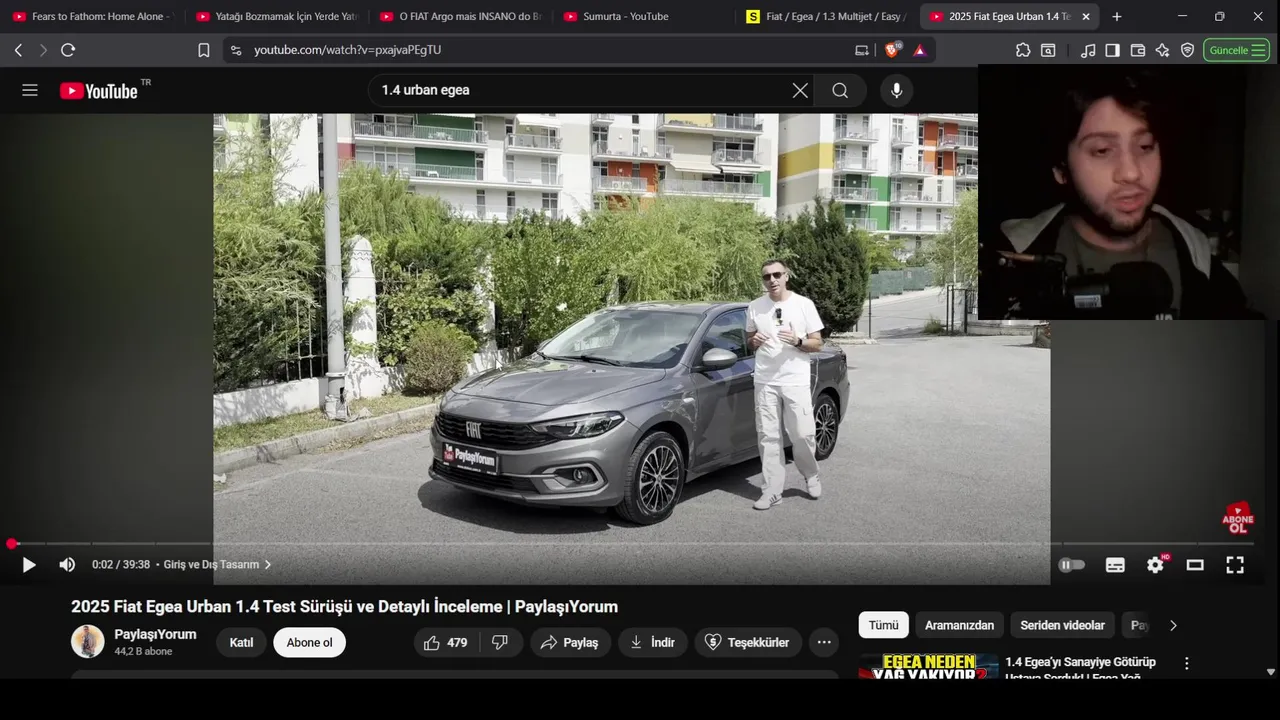Open more actions three-dot menu
The height and width of the screenshot is (720, 1280).
pyautogui.click(x=824, y=642)
